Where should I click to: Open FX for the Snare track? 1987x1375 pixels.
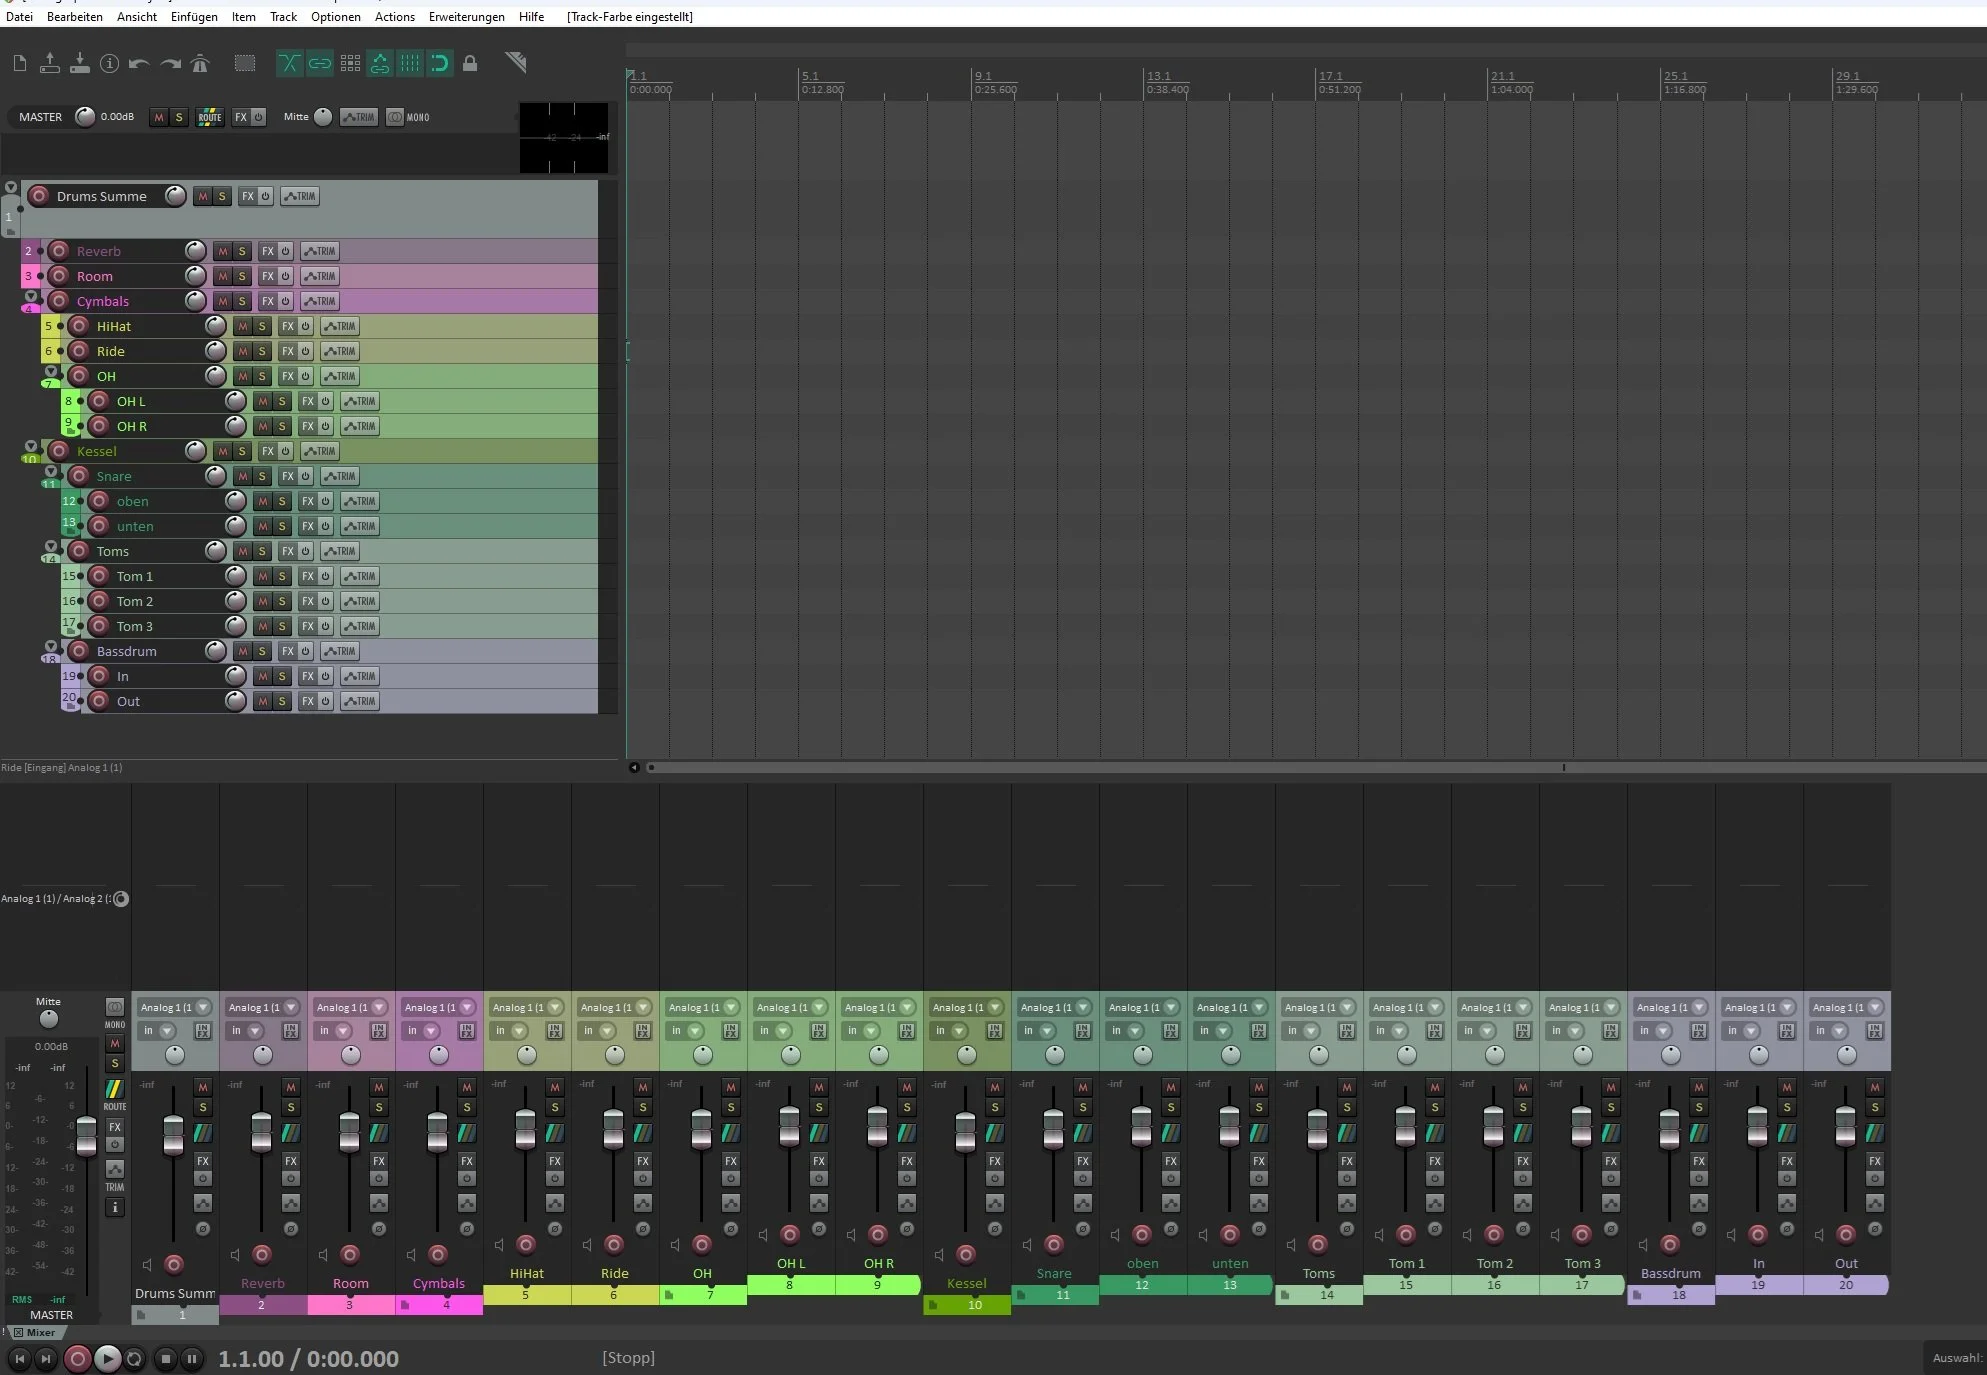coord(288,476)
